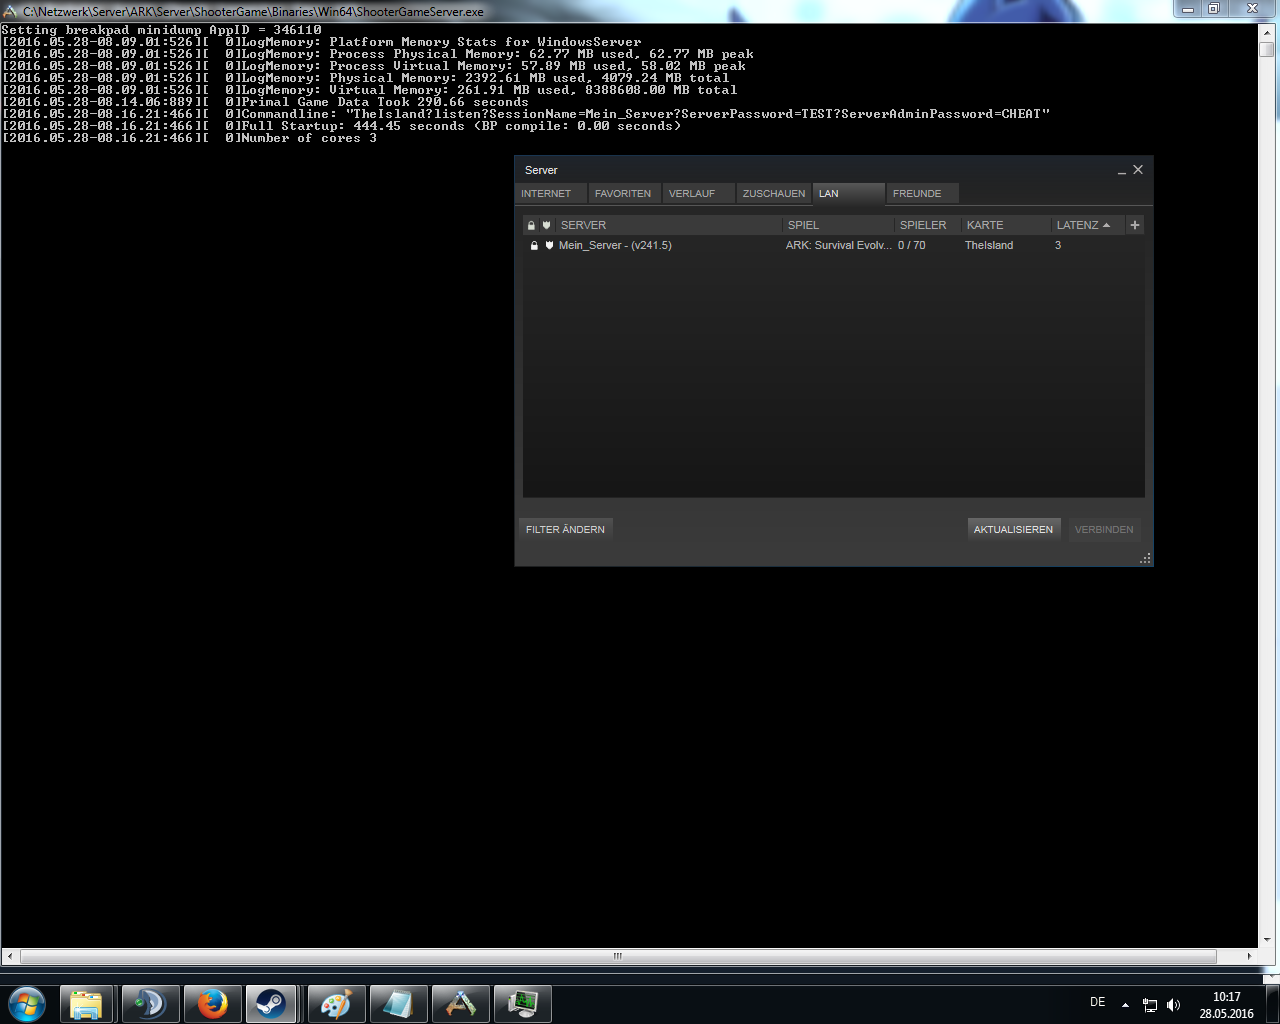Launch Firefox from the taskbar
This screenshot has width=1280, height=1024.
click(212, 1004)
